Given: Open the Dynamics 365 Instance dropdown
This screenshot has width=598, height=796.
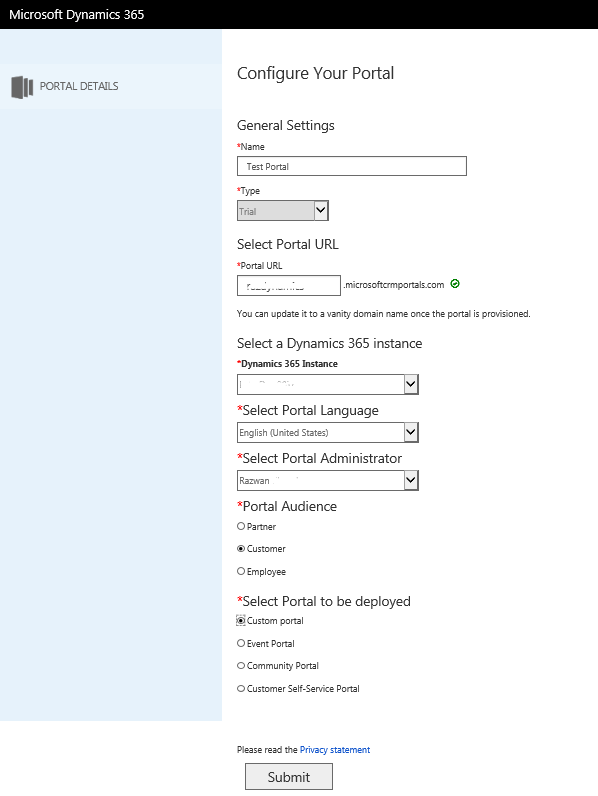Looking at the screenshot, I should coord(327,384).
